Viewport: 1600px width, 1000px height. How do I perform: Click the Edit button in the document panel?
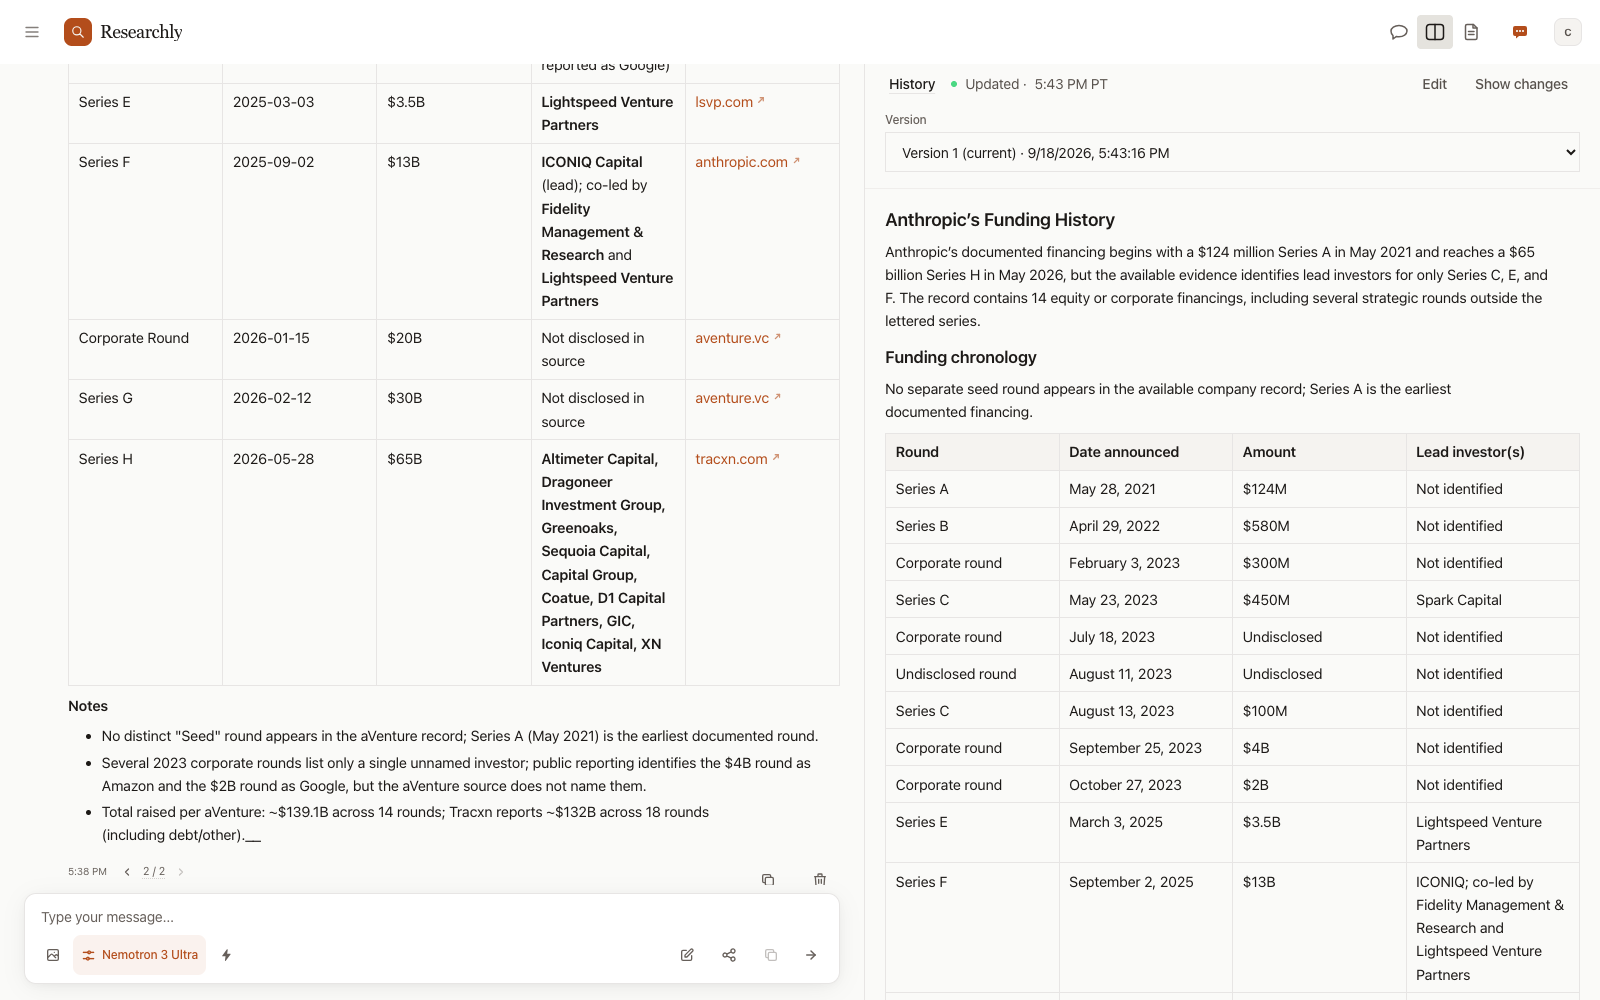pyautogui.click(x=1434, y=84)
